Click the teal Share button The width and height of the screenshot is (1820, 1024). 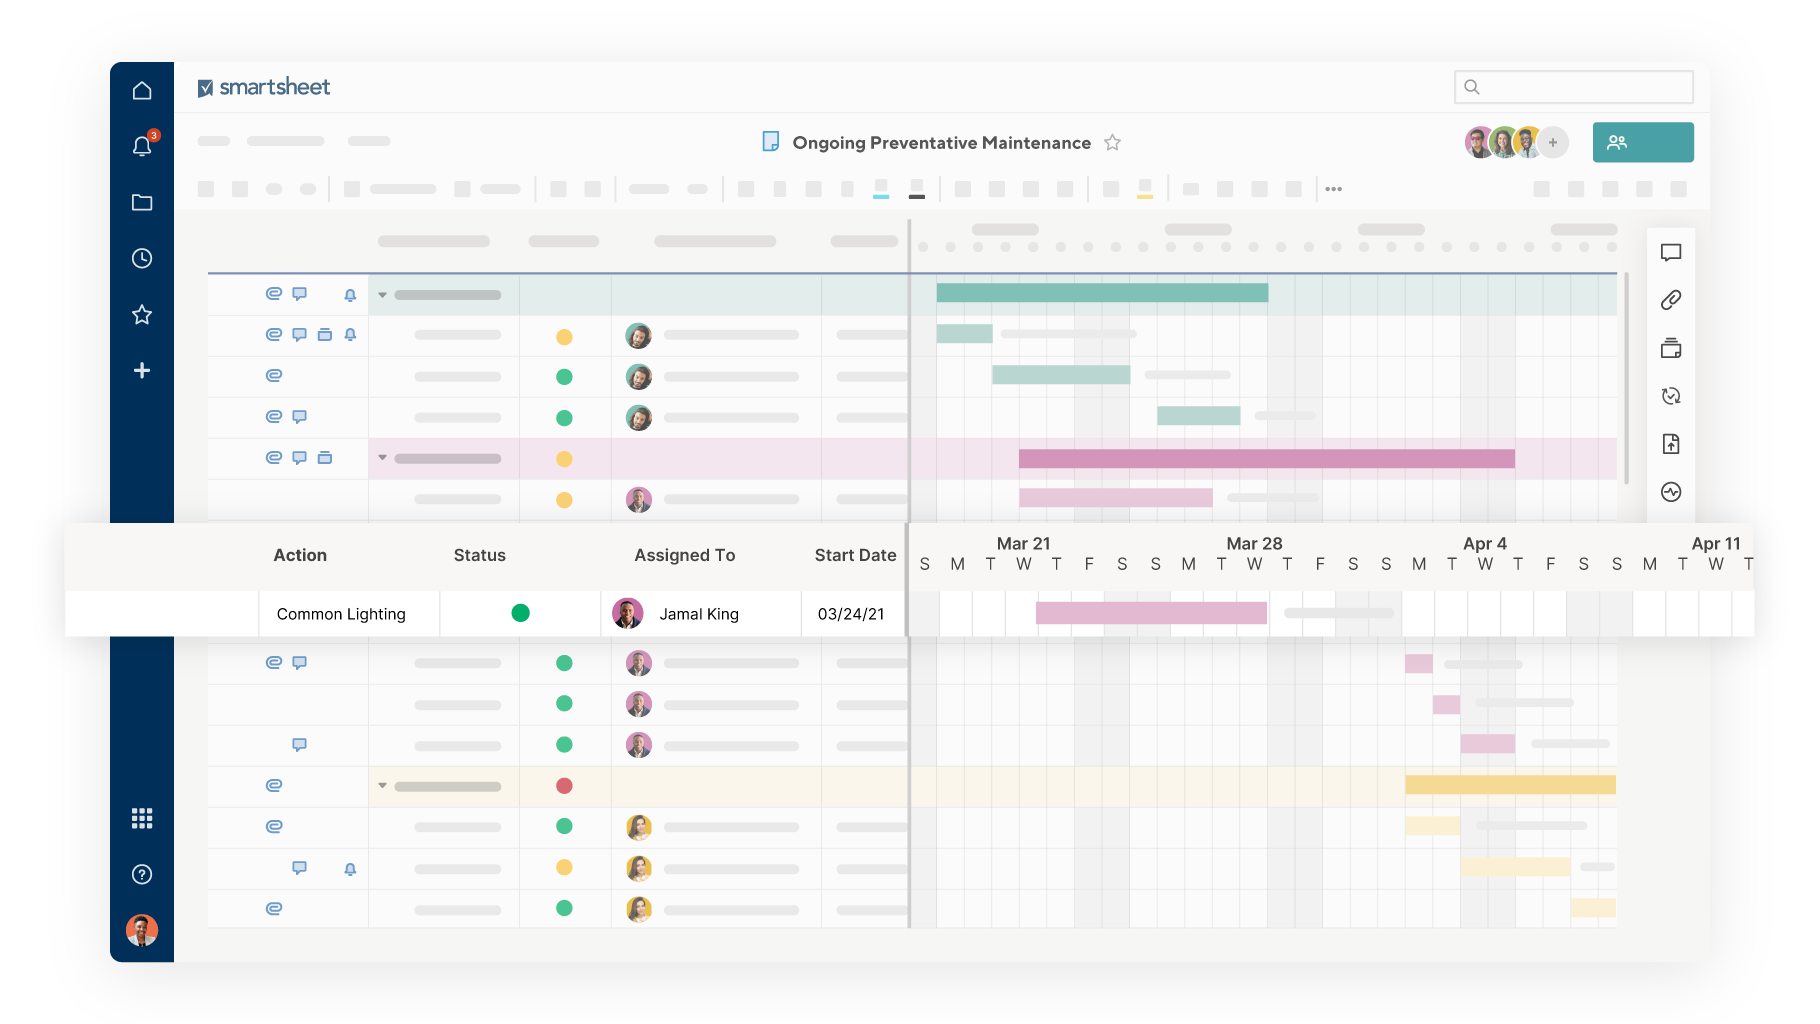coord(1642,142)
